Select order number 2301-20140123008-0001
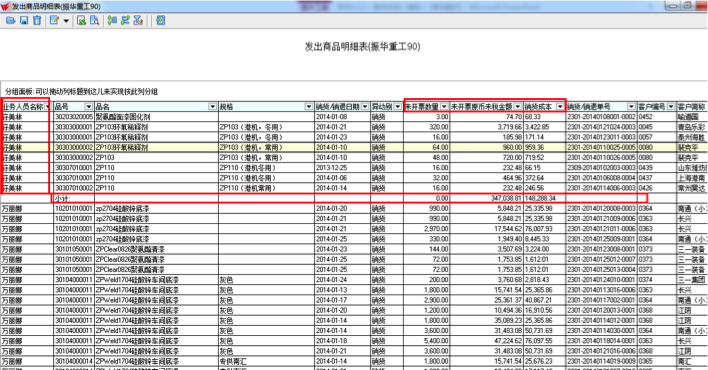The width and height of the screenshot is (708, 370). (x=601, y=249)
